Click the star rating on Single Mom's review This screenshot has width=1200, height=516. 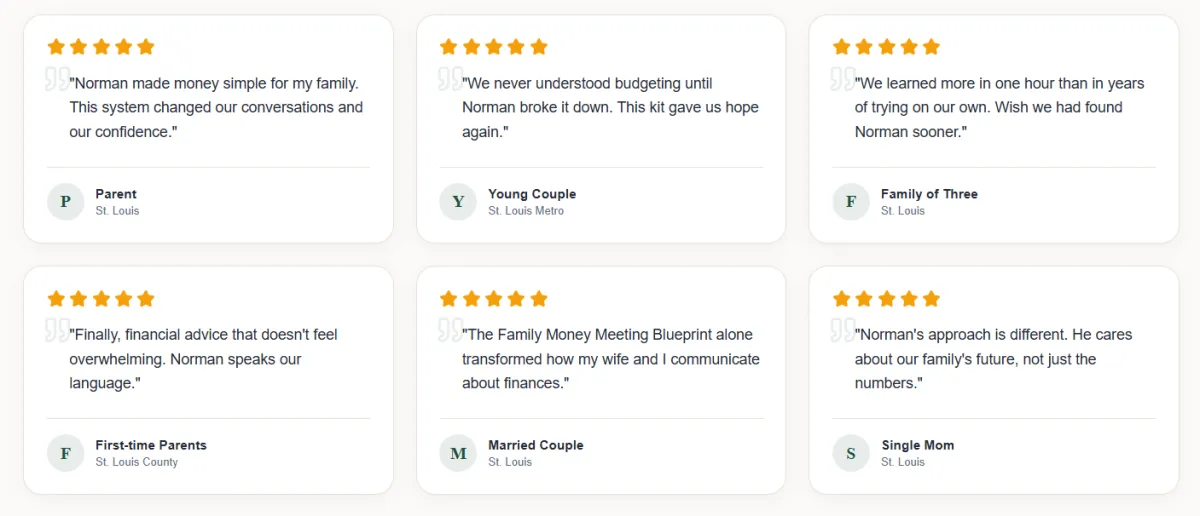(887, 298)
